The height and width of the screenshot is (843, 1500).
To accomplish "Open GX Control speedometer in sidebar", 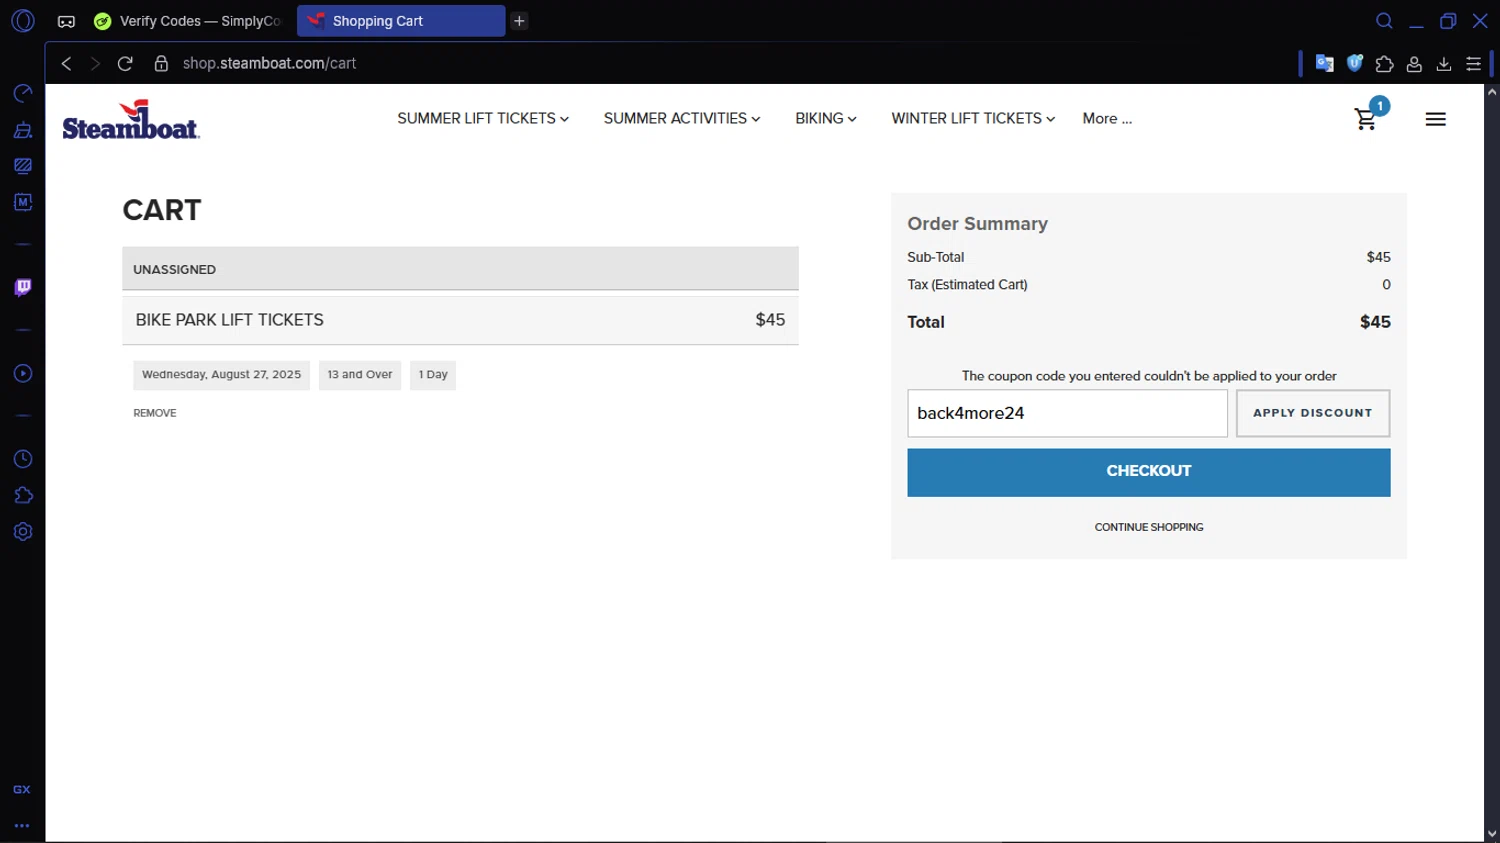I will coord(23,93).
